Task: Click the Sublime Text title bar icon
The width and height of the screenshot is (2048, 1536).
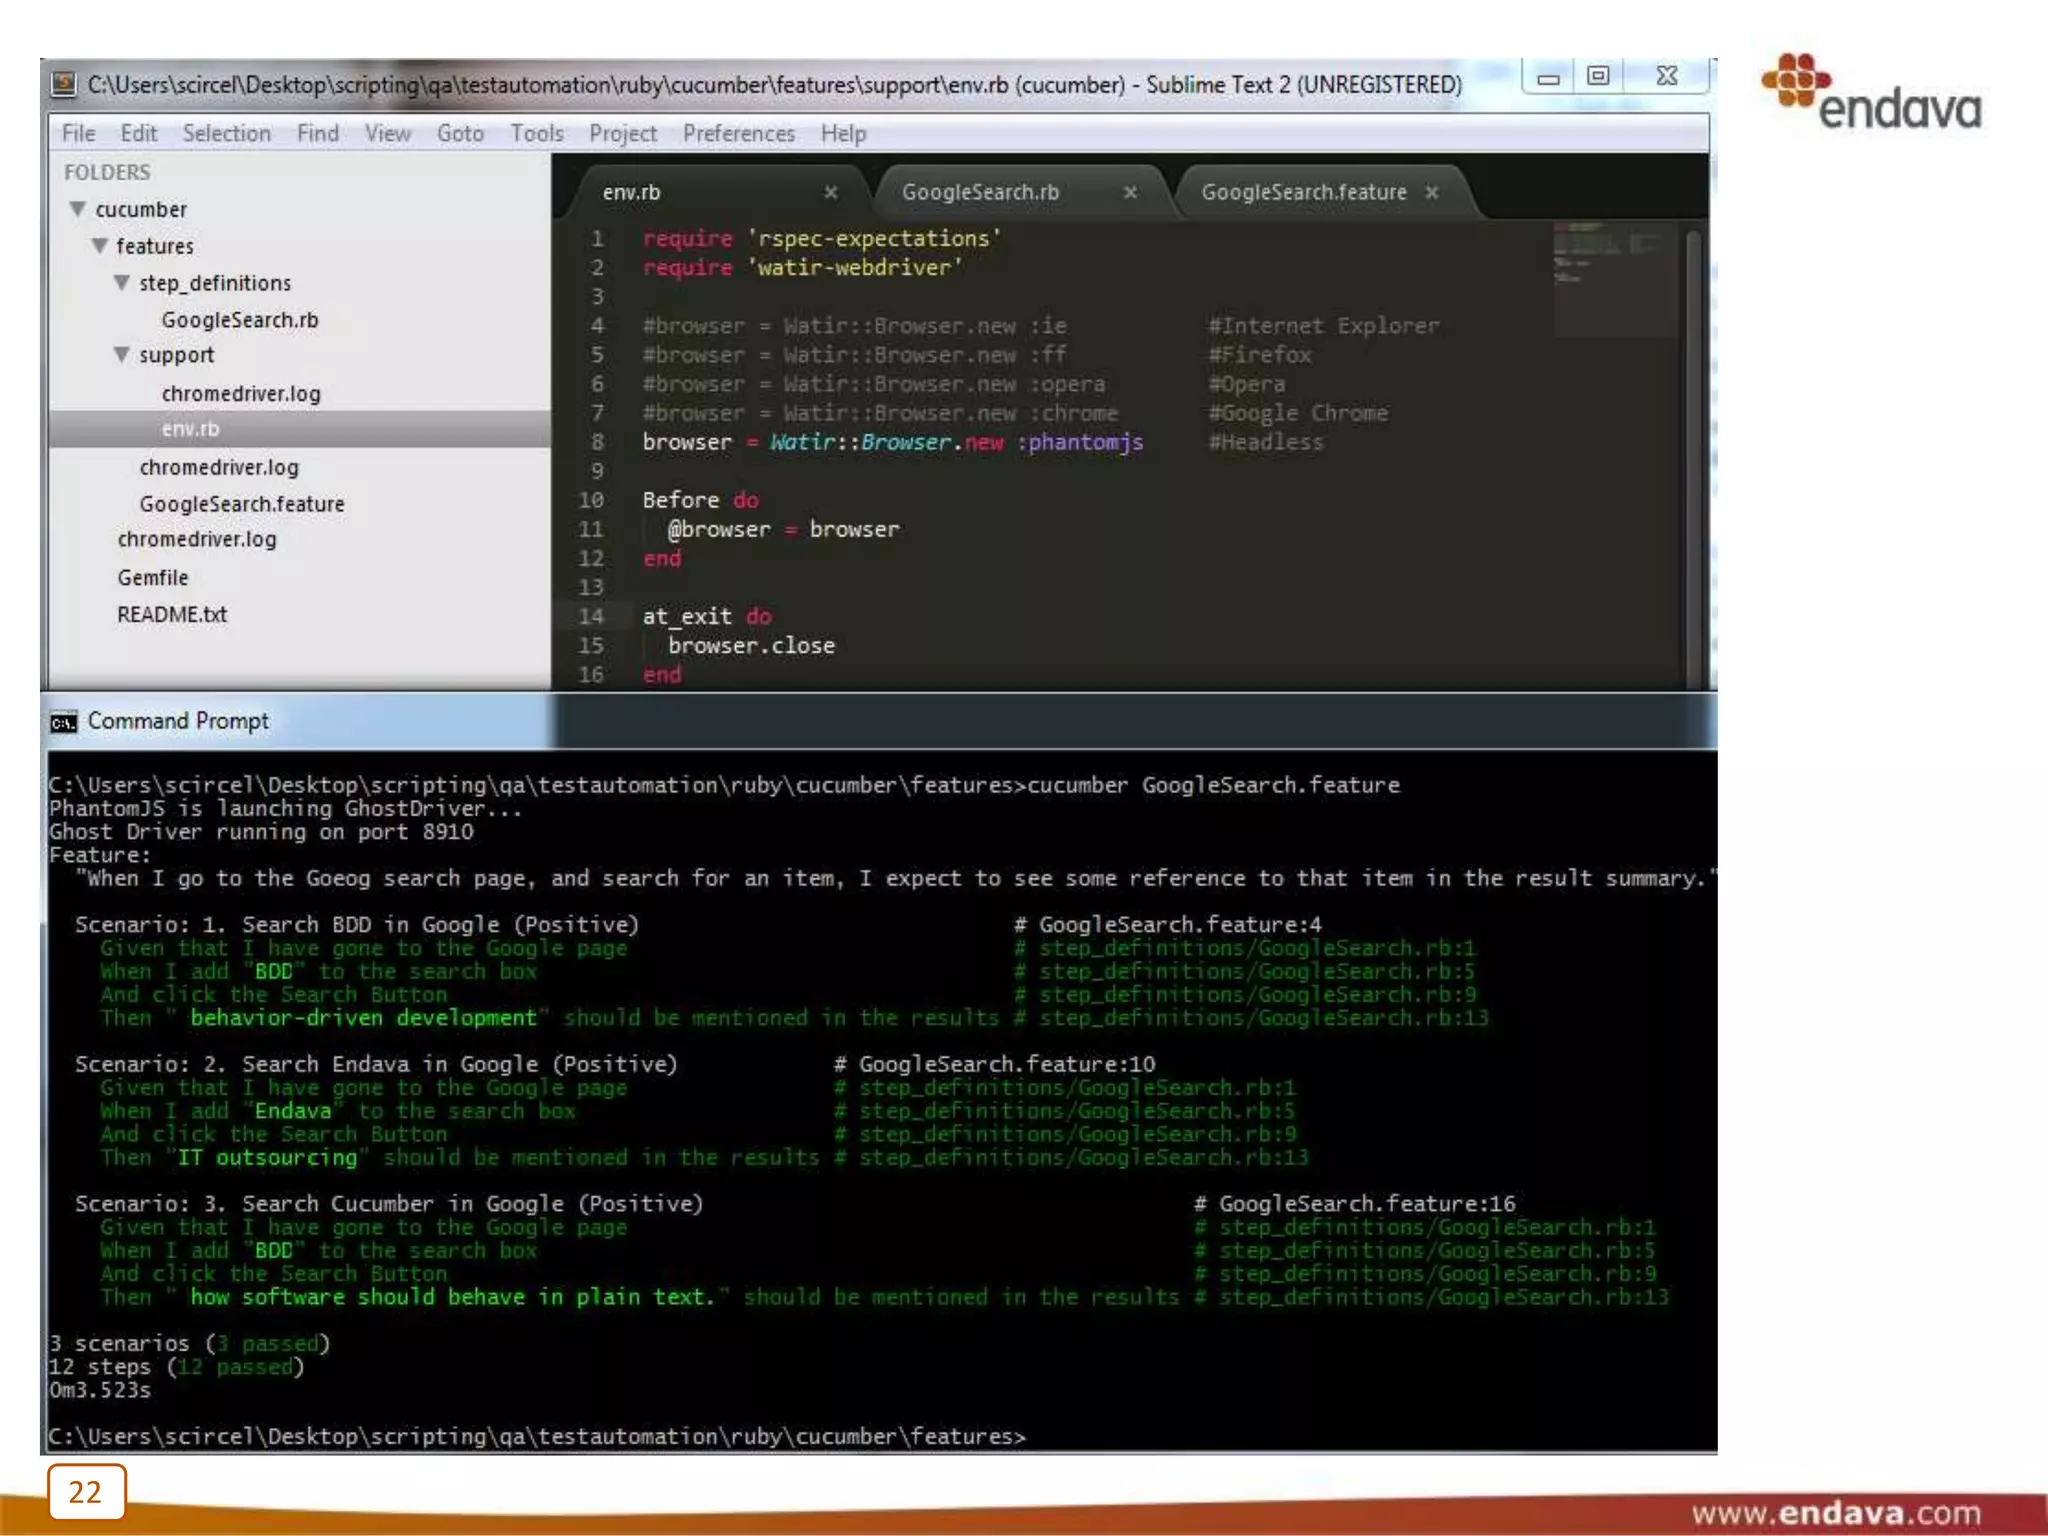Action: pos(64,84)
